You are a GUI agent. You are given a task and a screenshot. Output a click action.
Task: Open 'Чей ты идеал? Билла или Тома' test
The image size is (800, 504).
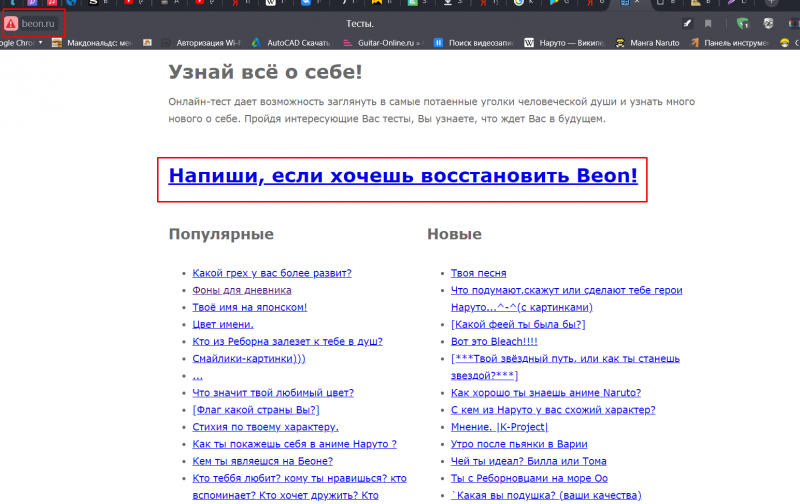pyautogui.click(x=529, y=461)
